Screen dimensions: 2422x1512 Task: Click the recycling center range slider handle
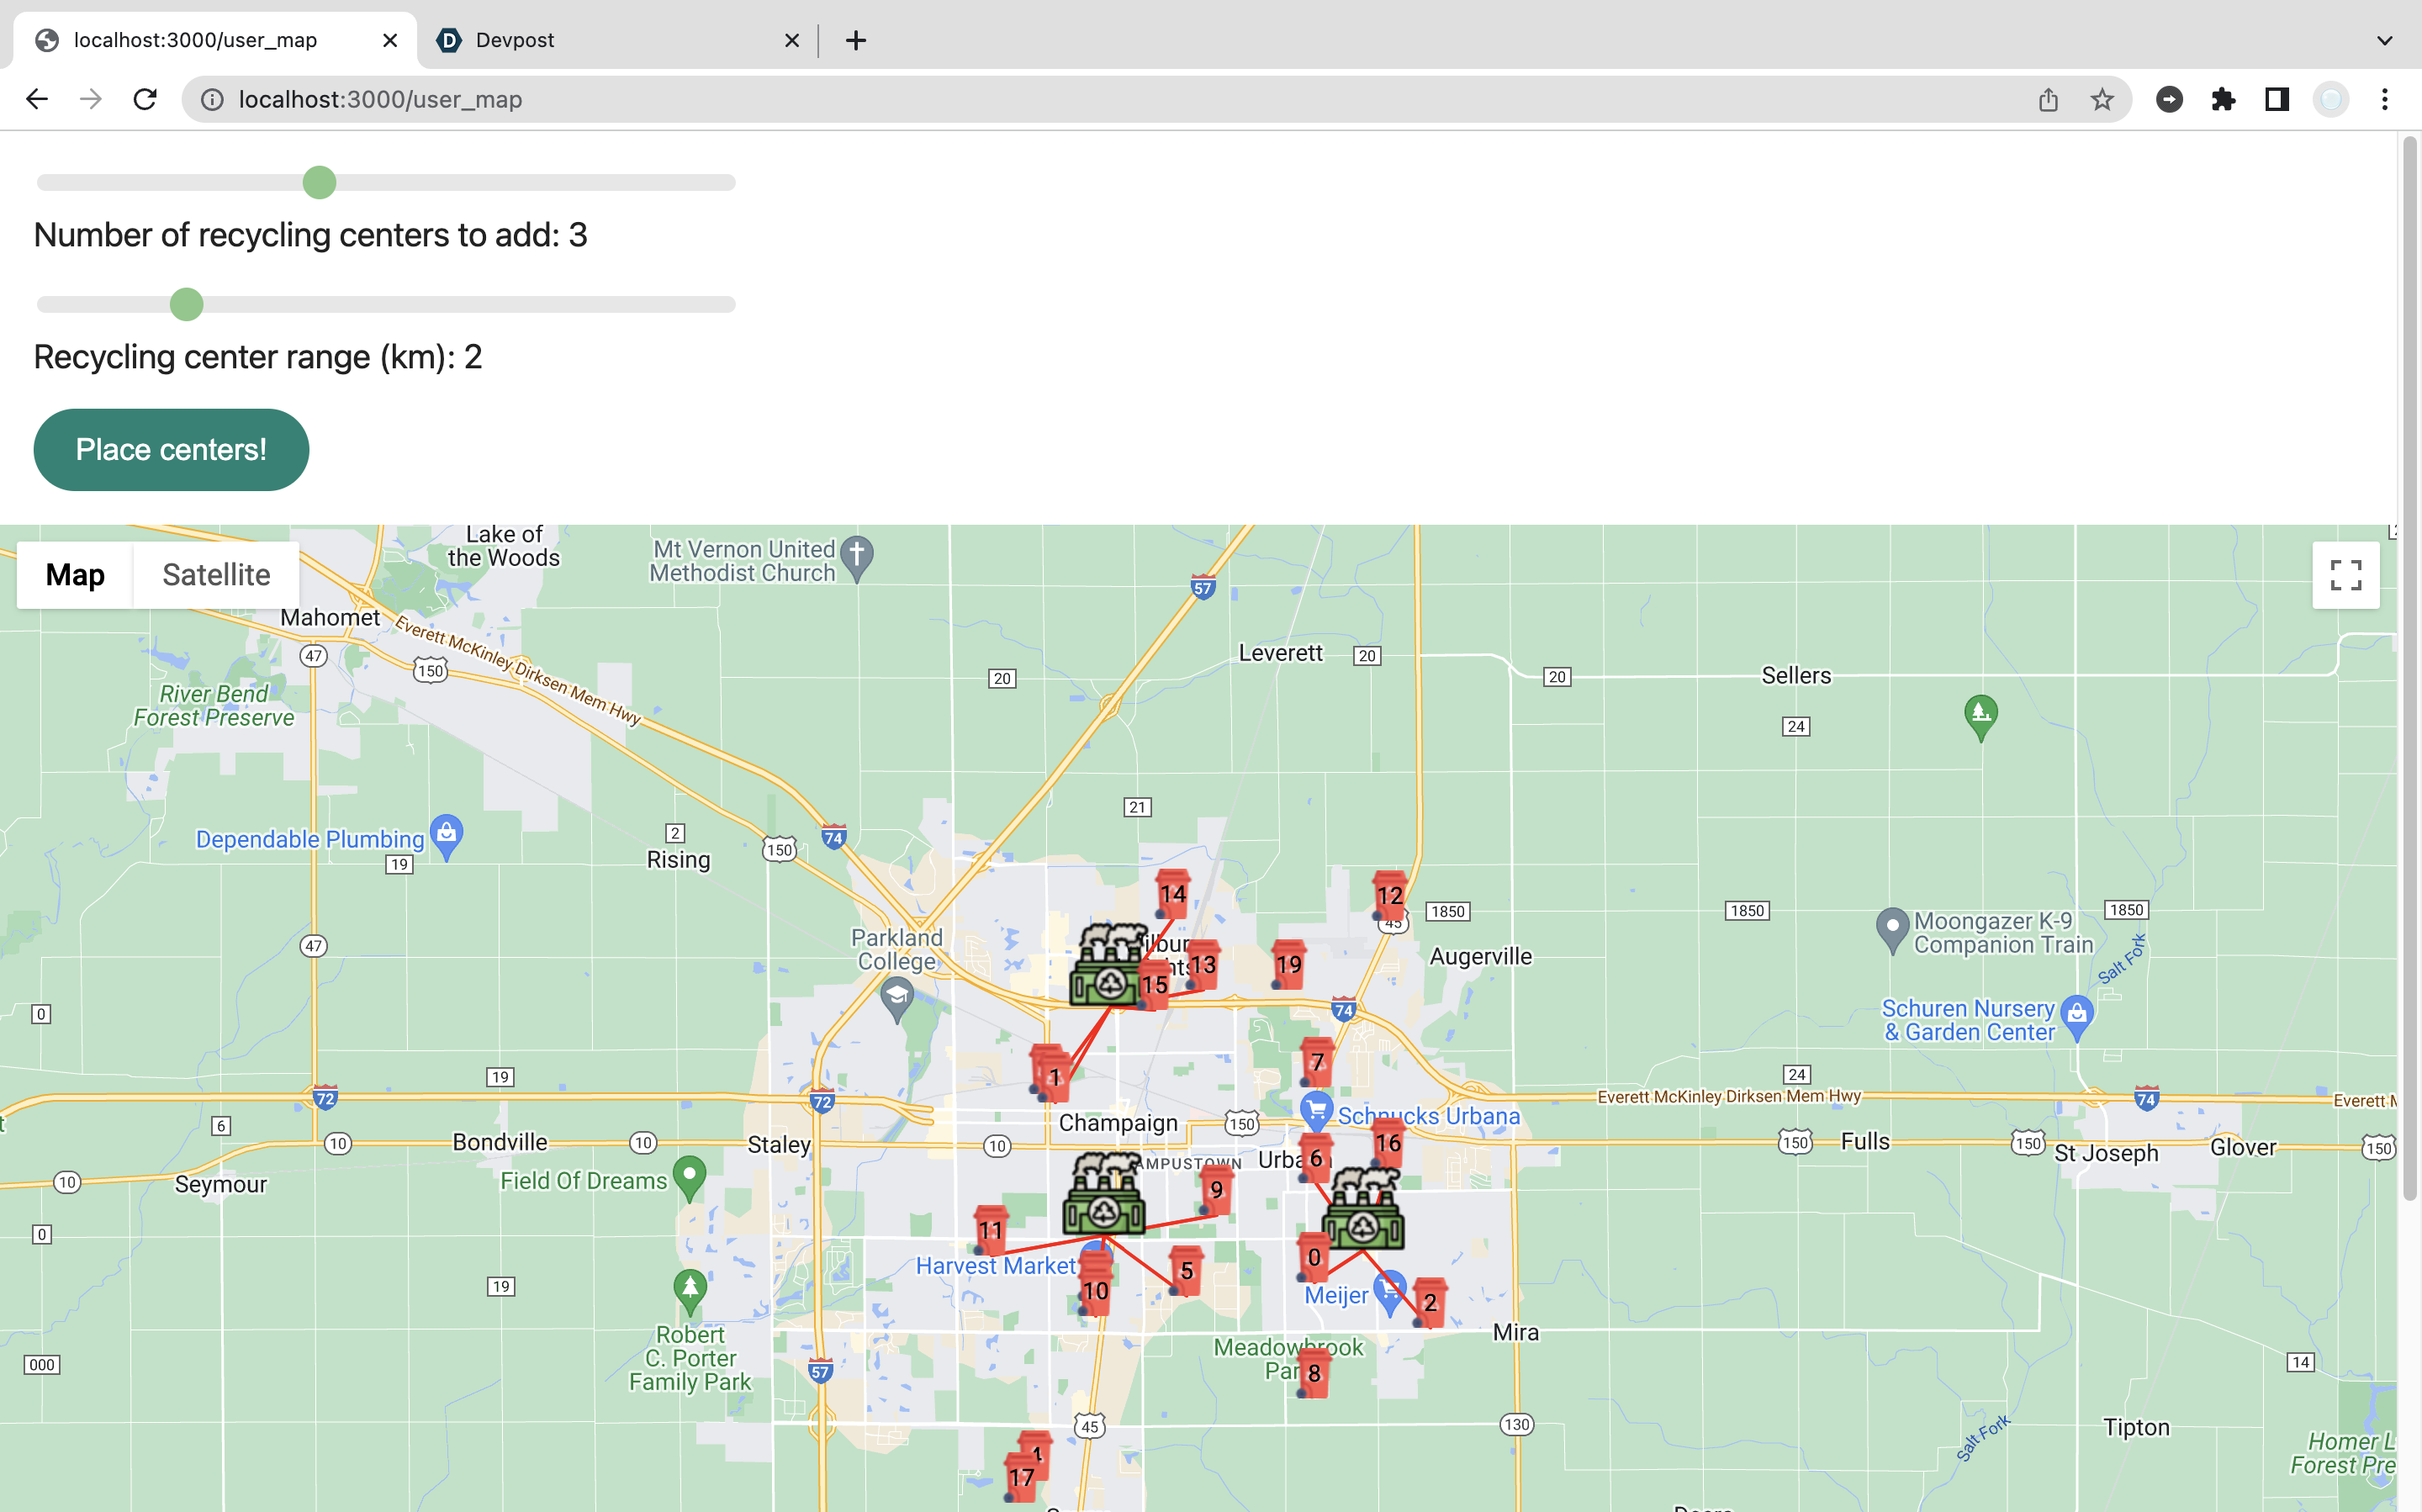[x=186, y=304]
